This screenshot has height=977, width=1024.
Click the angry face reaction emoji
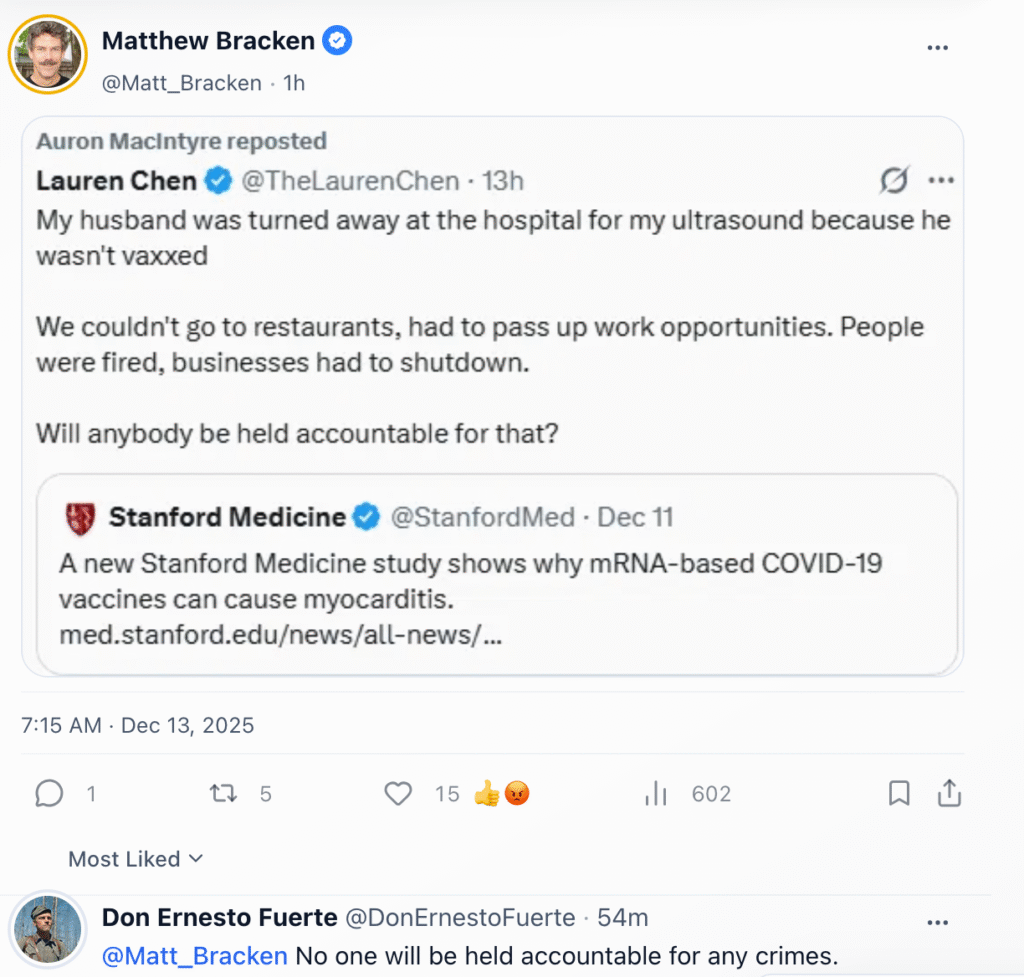pos(516,794)
